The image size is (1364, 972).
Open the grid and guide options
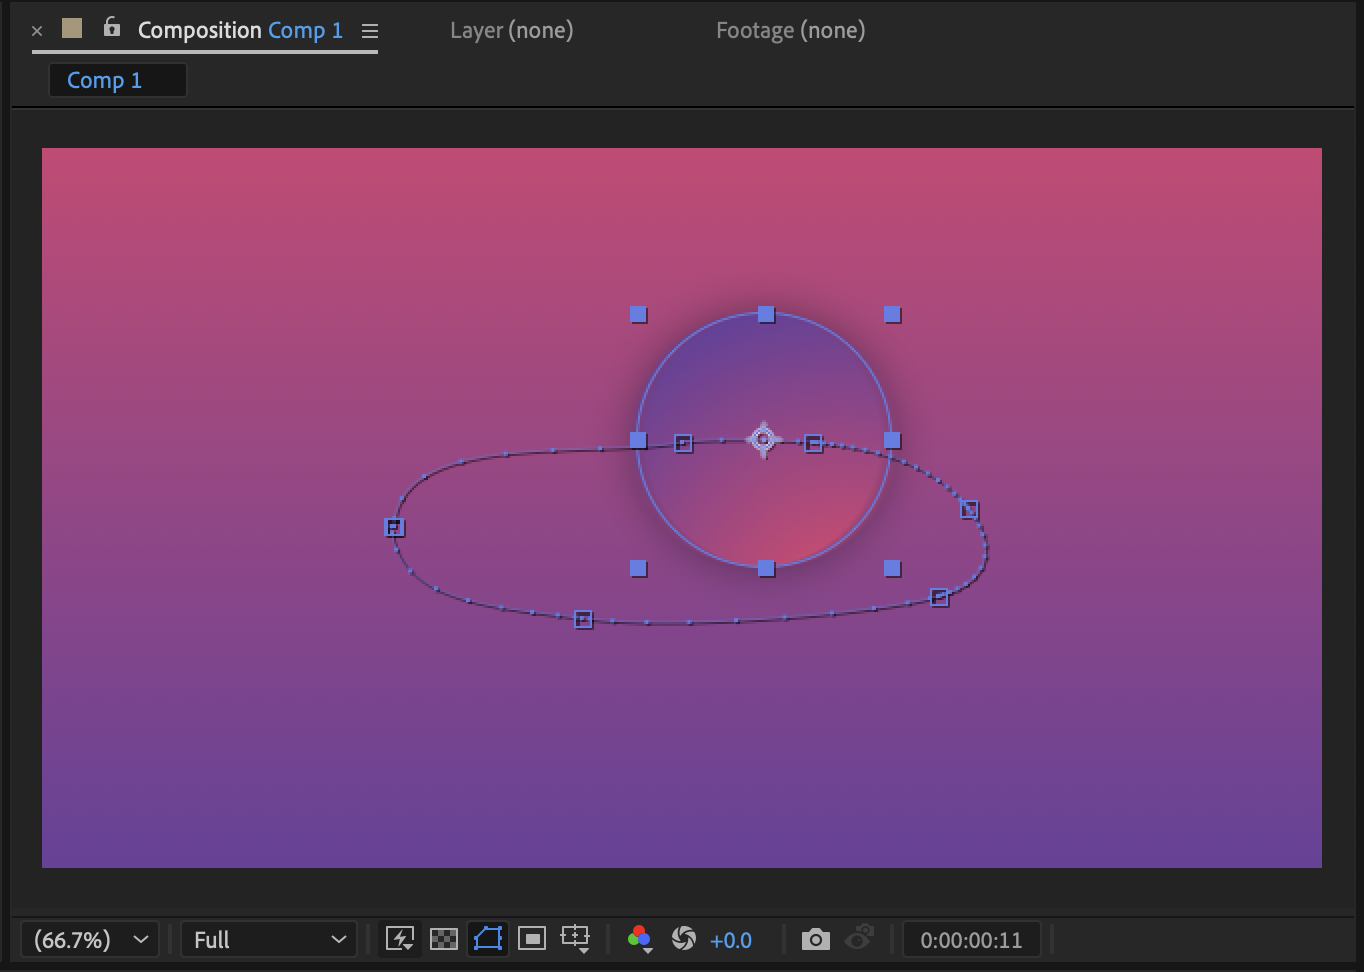[576, 939]
